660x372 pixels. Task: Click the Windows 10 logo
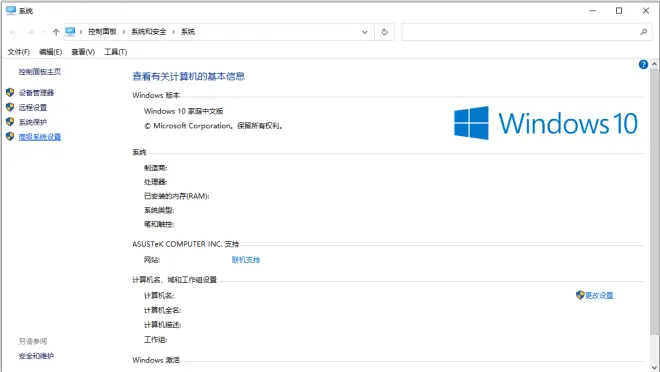[546, 123]
